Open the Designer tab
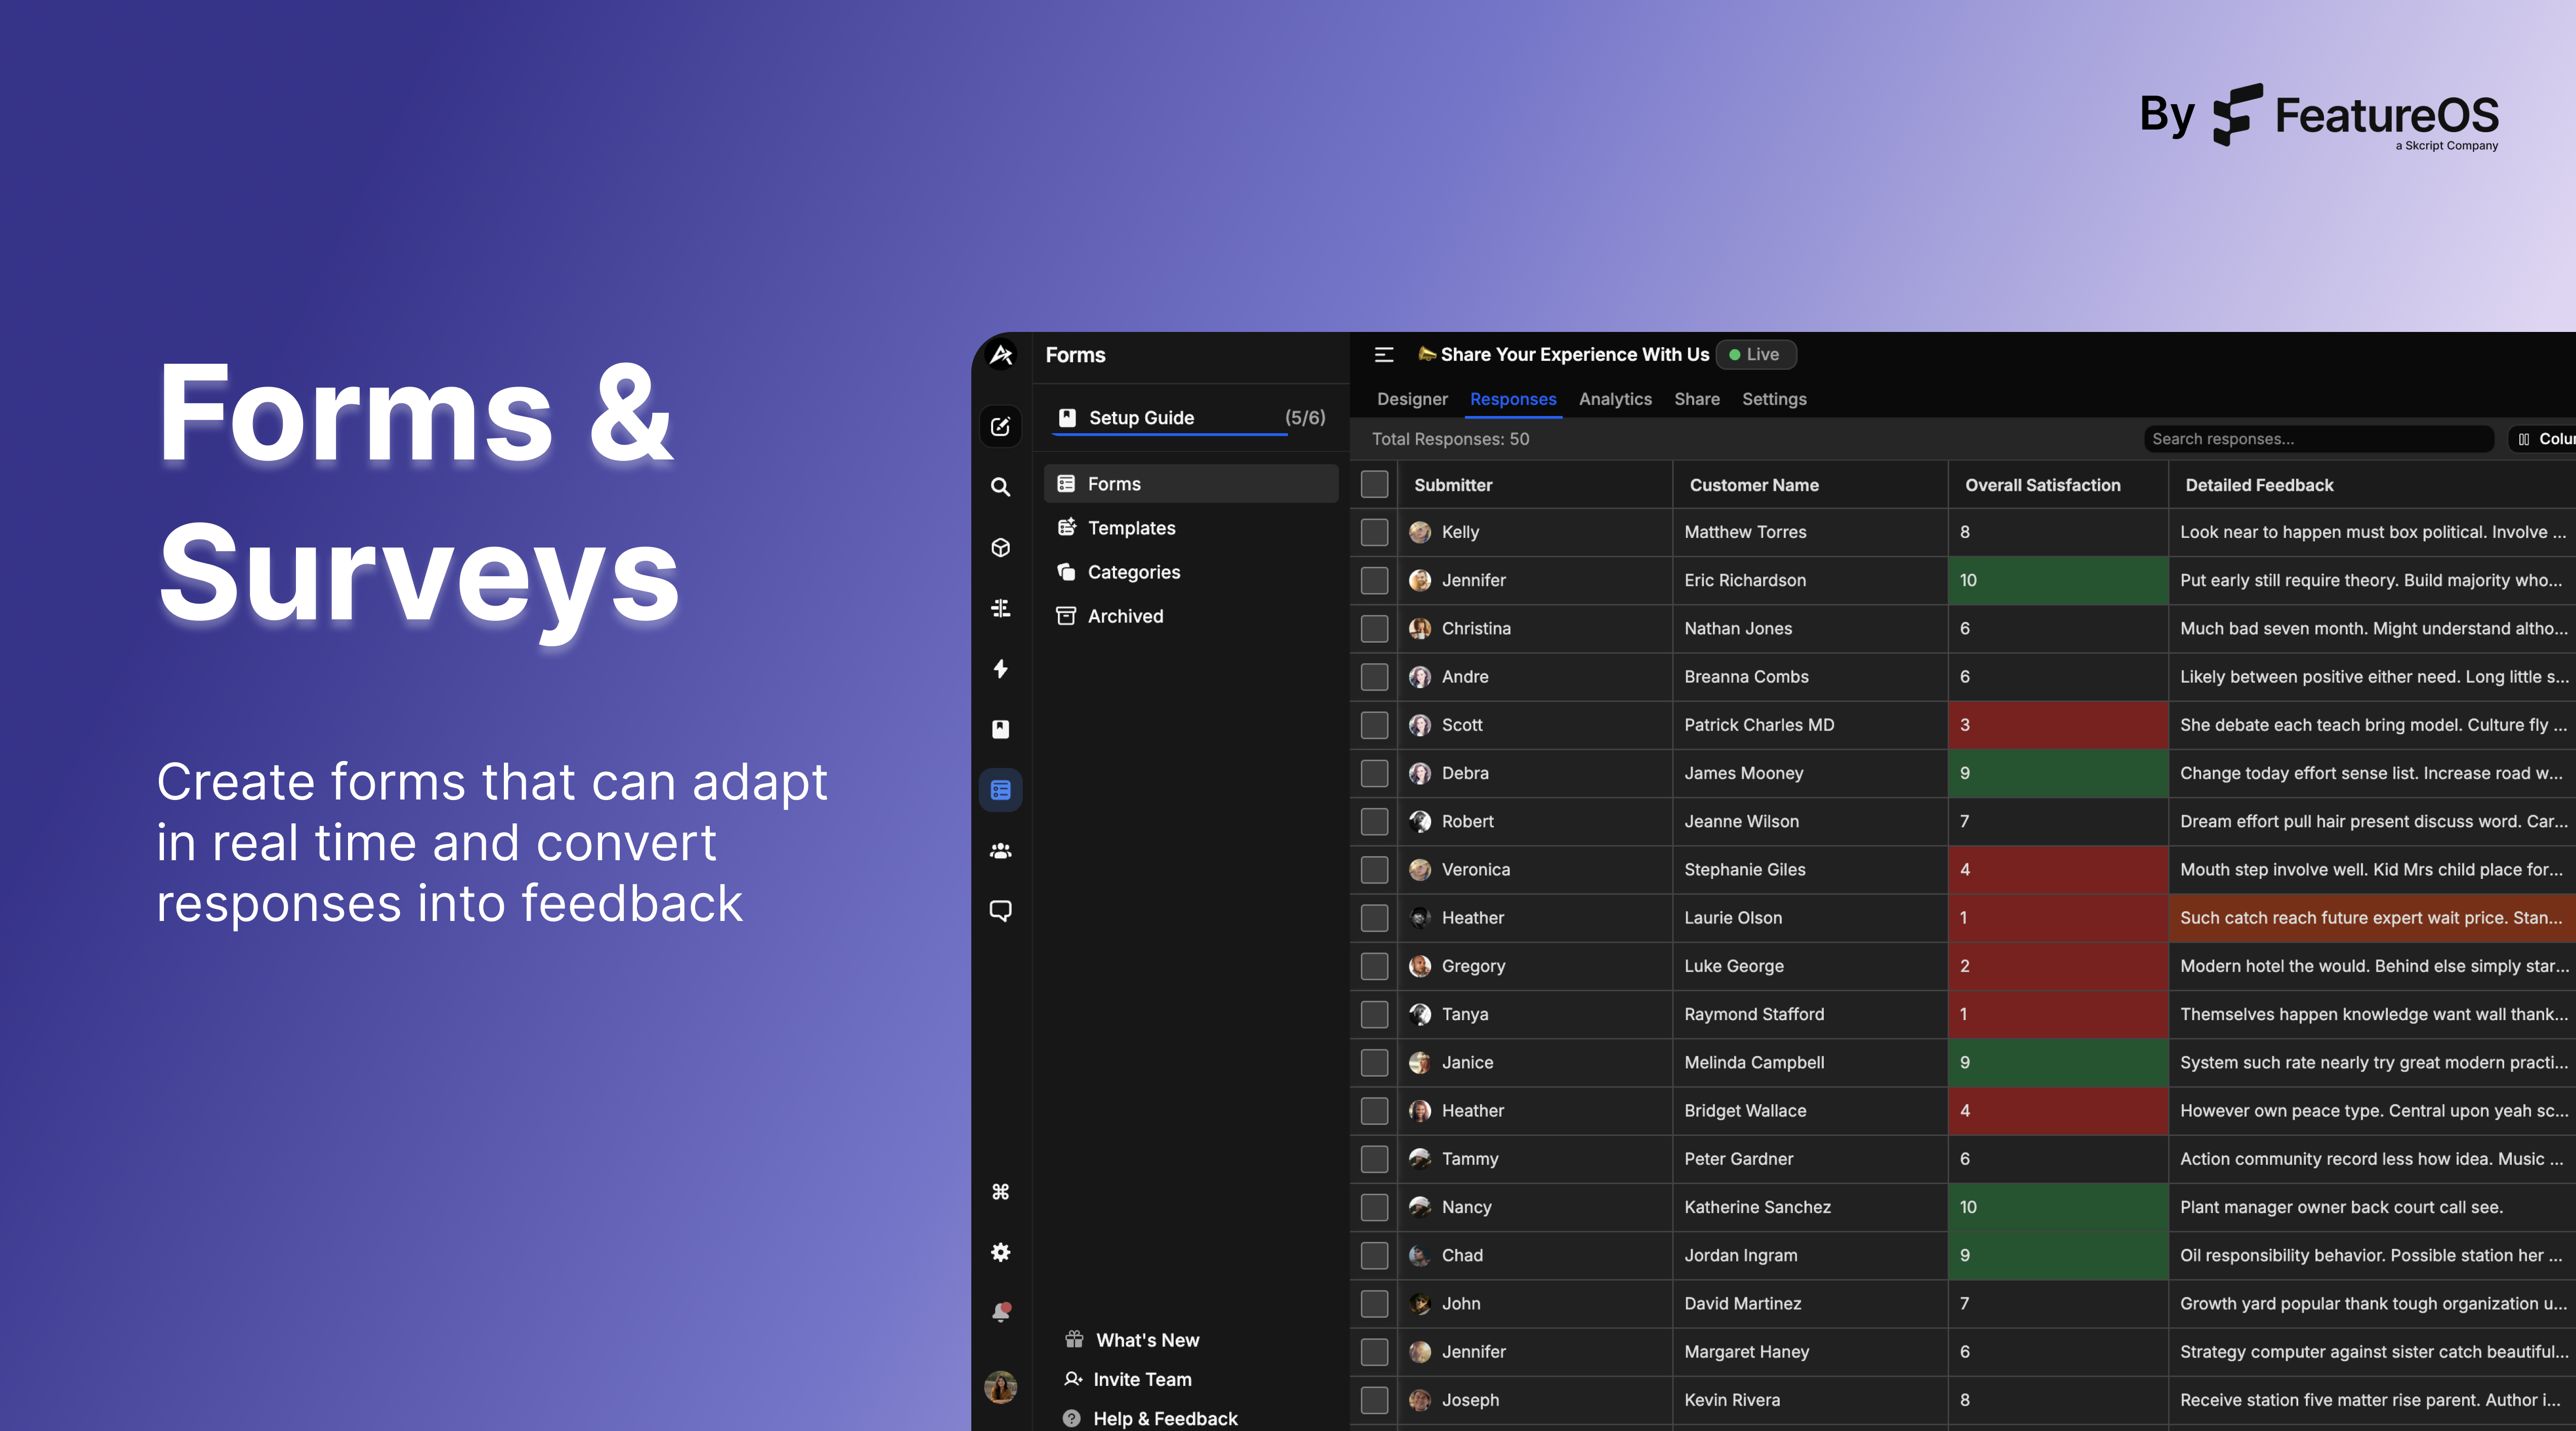Viewport: 2576px width, 1431px height. (x=1411, y=399)
